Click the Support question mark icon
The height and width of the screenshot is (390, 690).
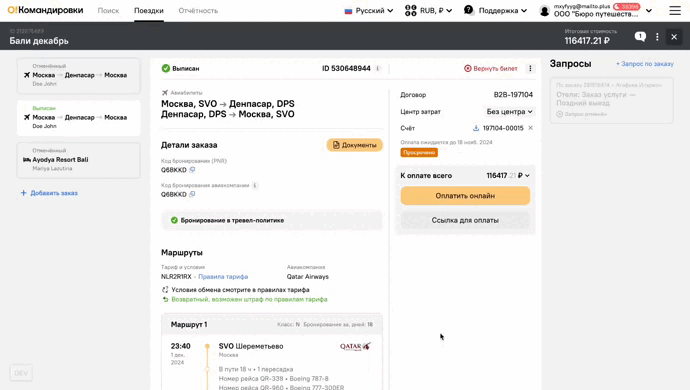(x=469, y=10)
